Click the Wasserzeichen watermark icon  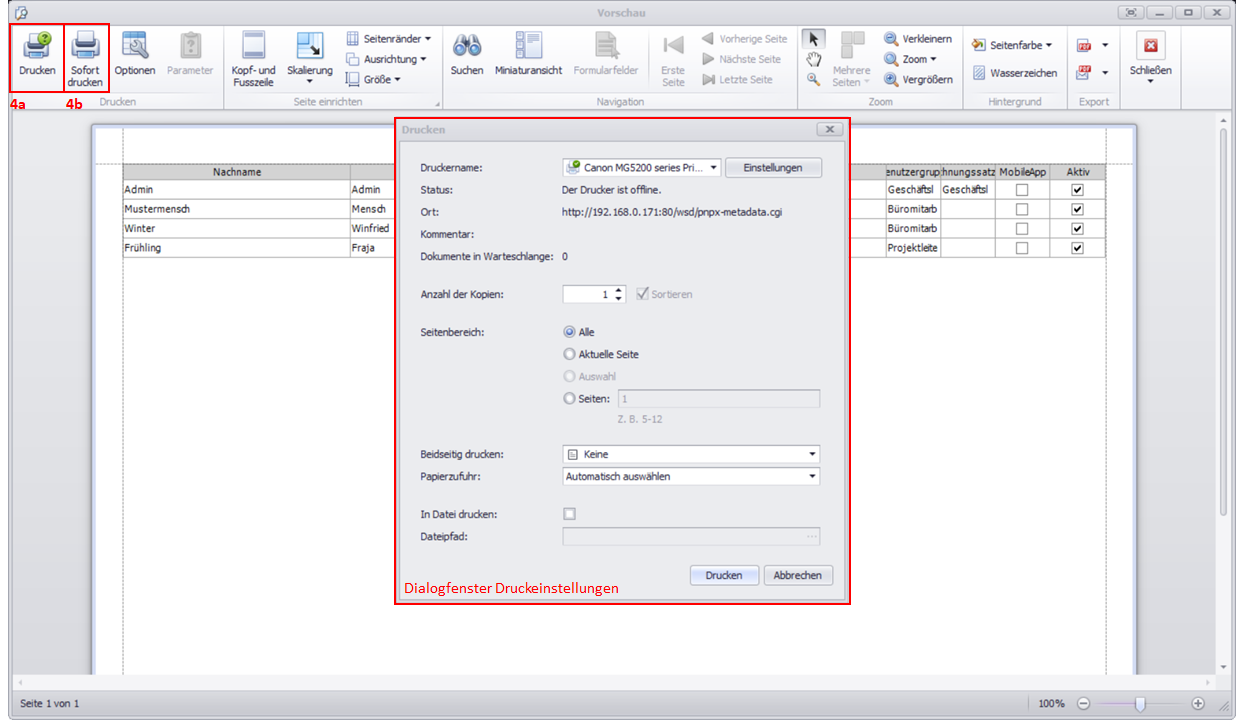click(980, 73)
